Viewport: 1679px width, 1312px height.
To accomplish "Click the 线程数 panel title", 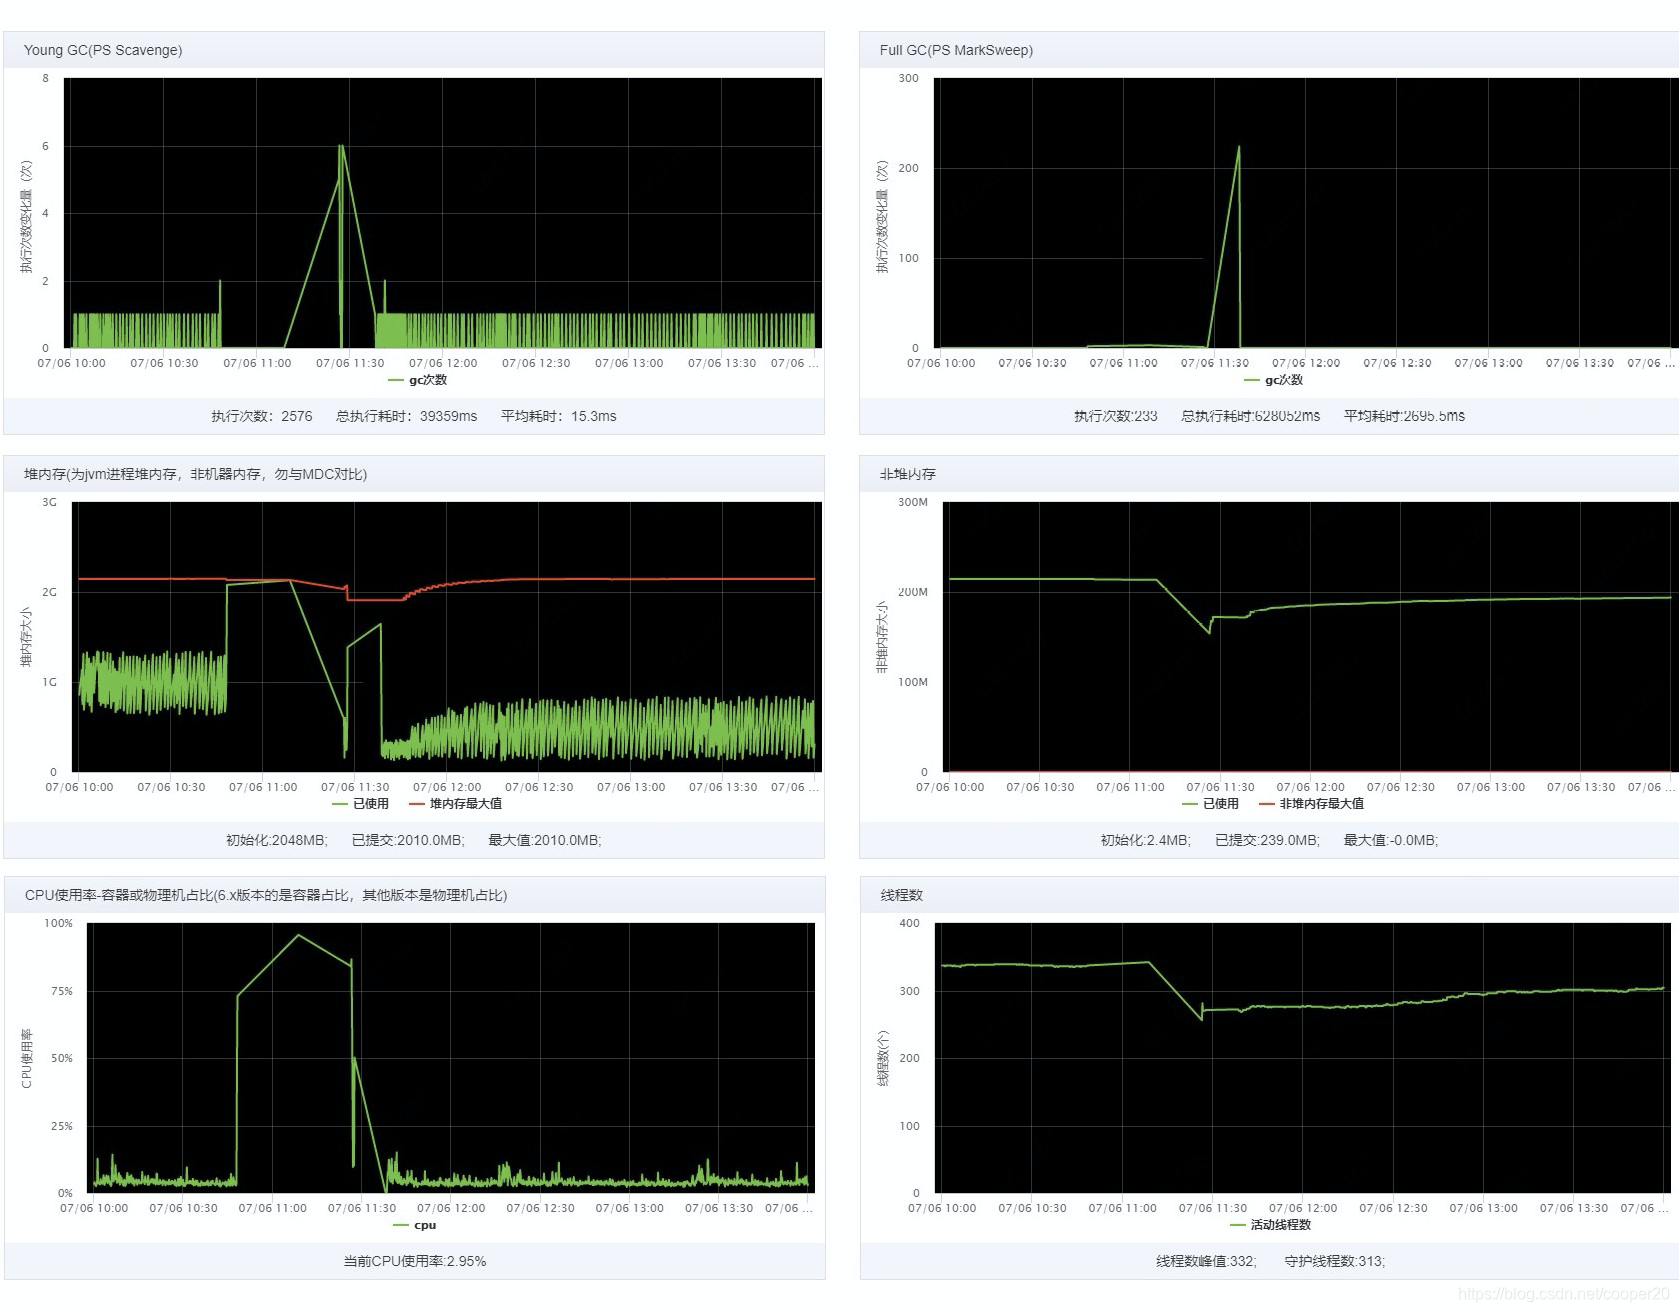I will coord(901,895).
